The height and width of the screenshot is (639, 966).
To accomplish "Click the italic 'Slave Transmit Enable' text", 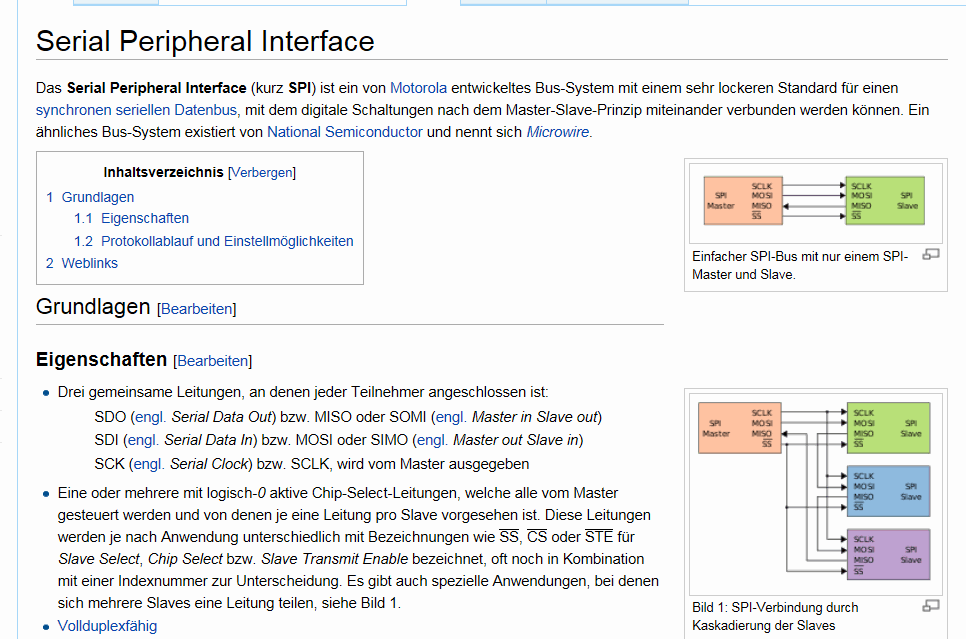I will (335, 559).
